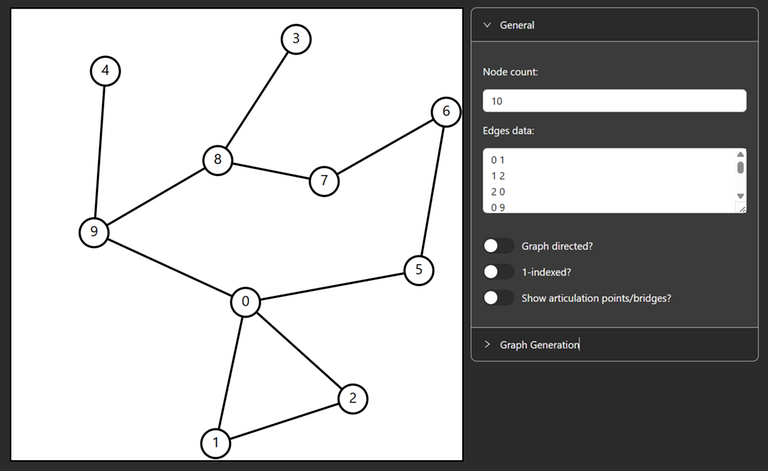Click the textarea resize grip corner
This screenshot has height=471, width=768.
[742, 209]
